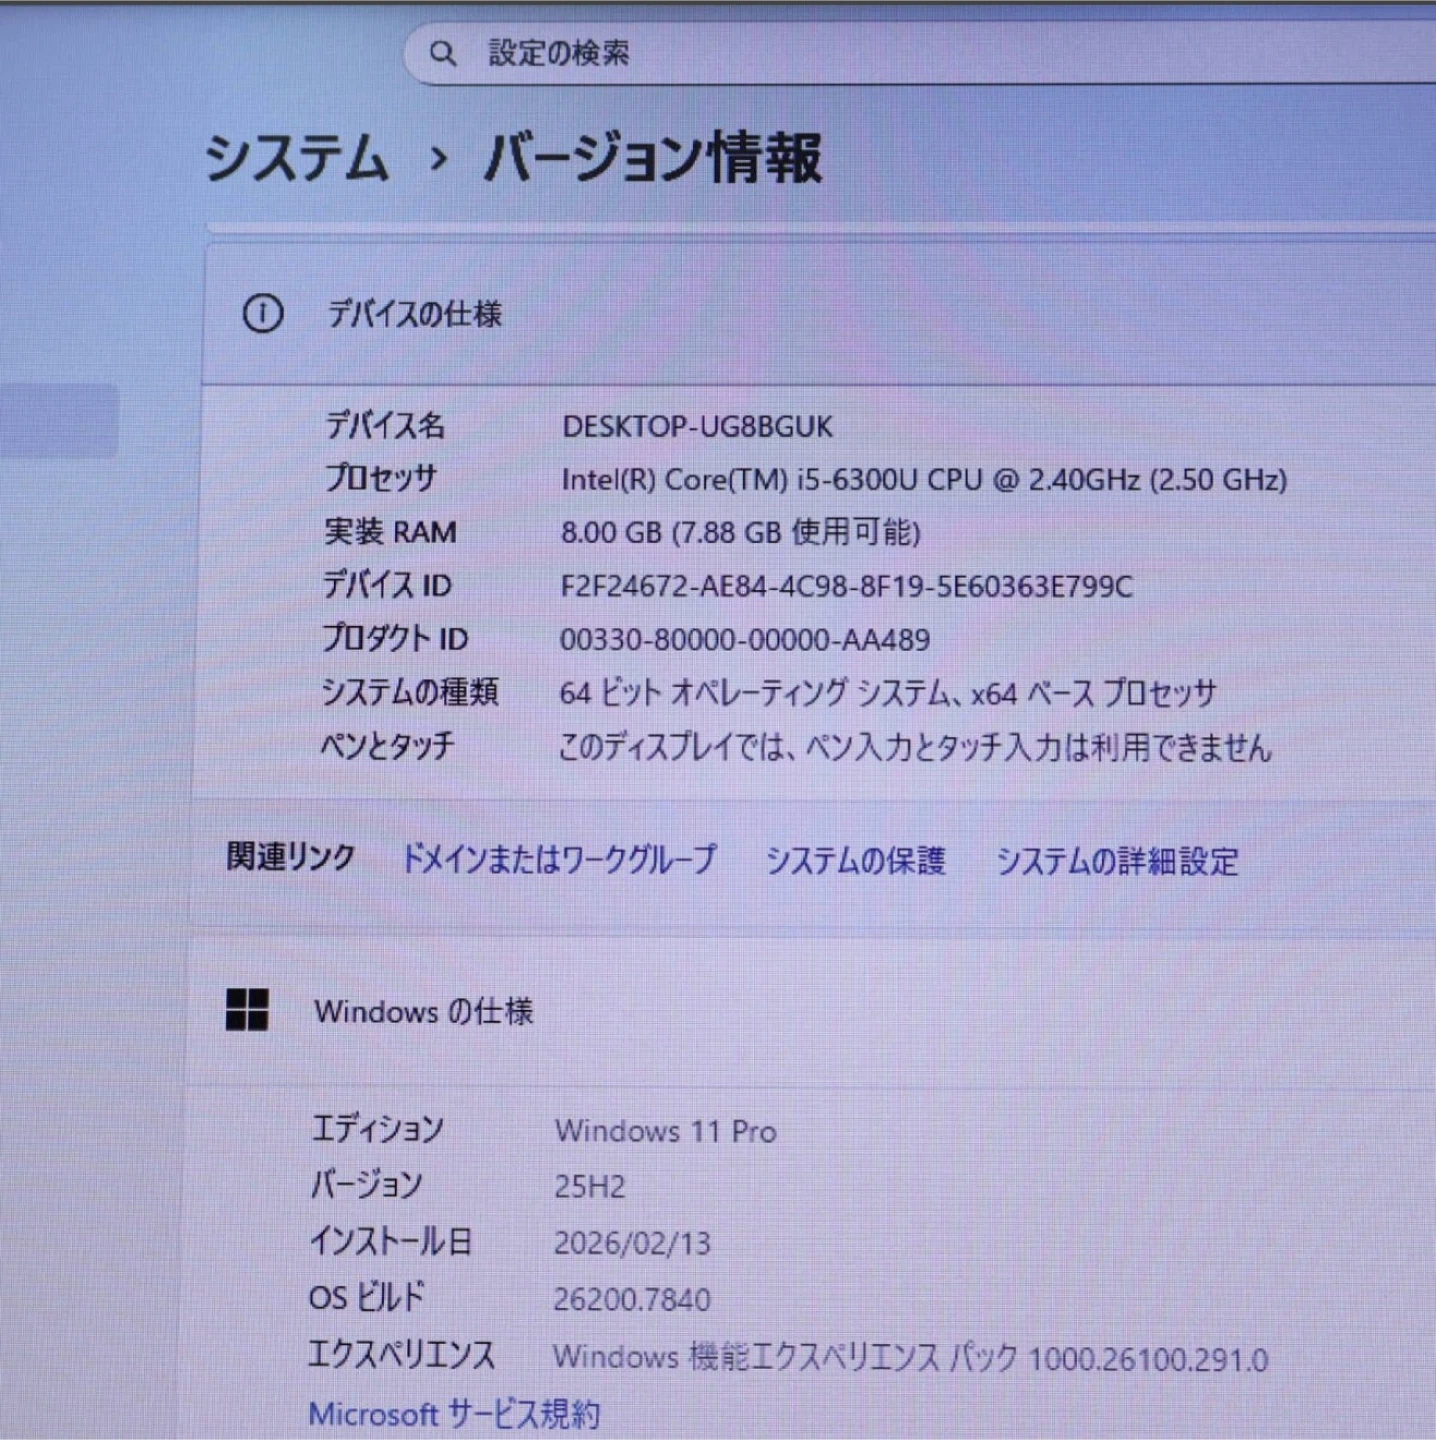Open Microsoft サービス規約 link
1436x1440 pixels.
[454, 1414]
